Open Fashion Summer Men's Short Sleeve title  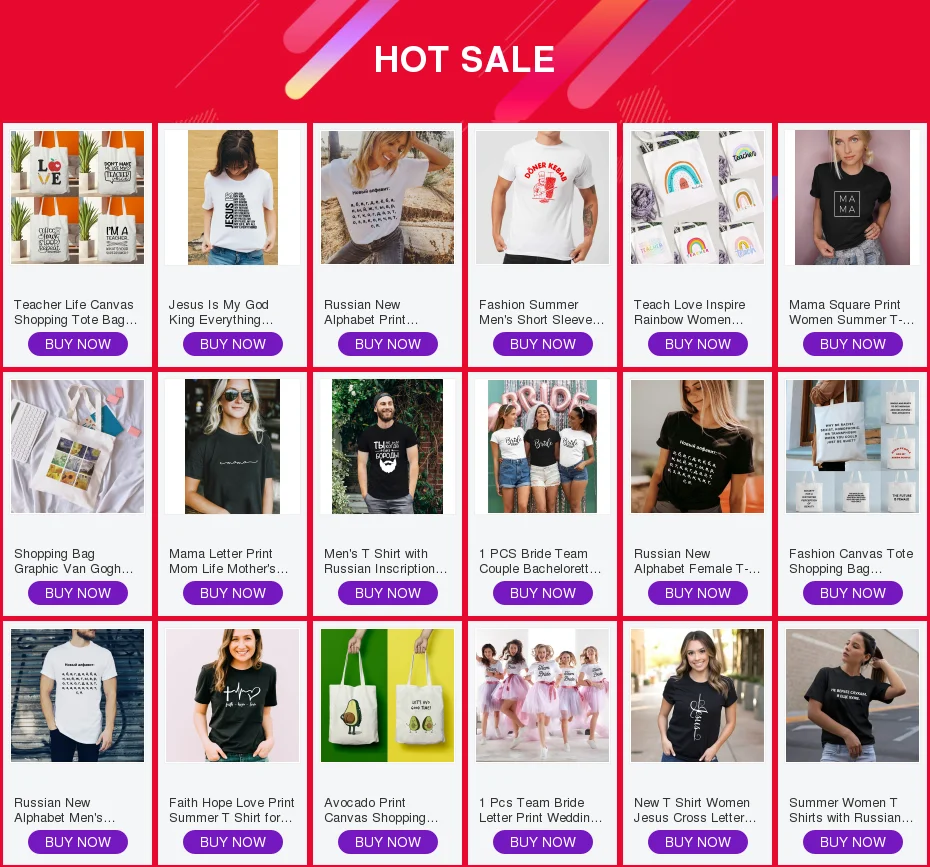point(542,312)
